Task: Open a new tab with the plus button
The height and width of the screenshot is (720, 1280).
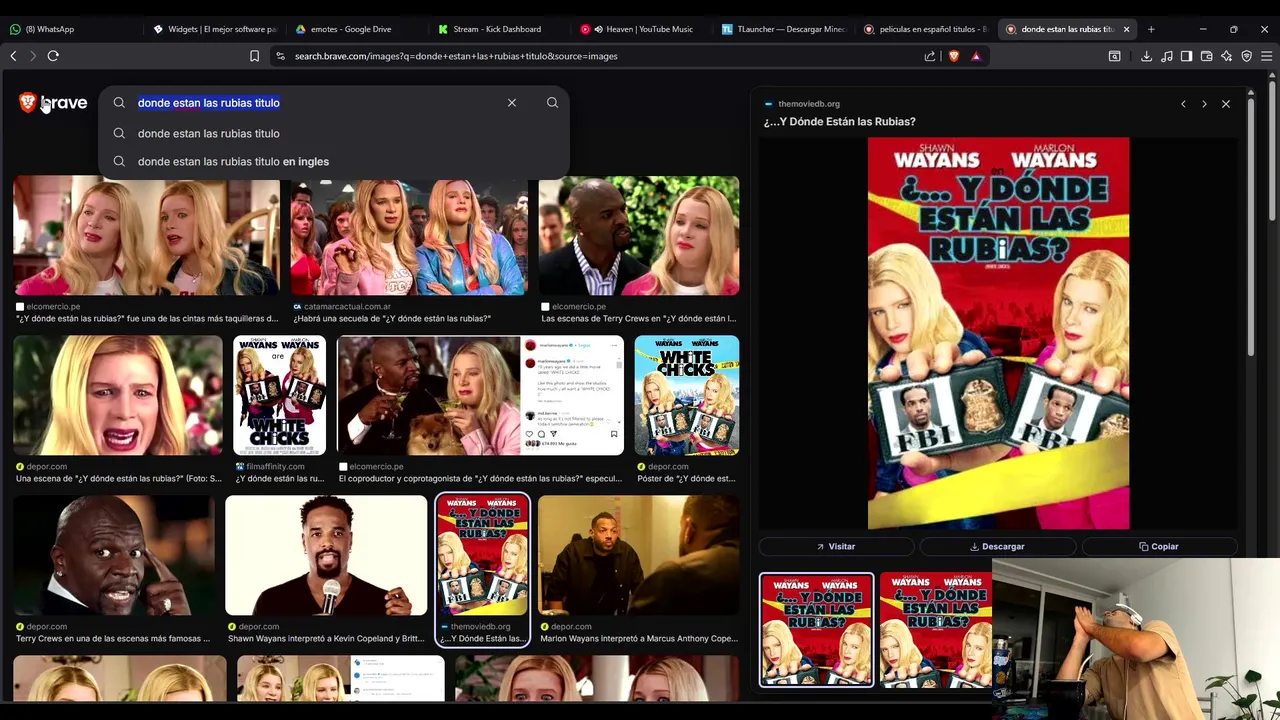Action: [x=1151, y=29]
